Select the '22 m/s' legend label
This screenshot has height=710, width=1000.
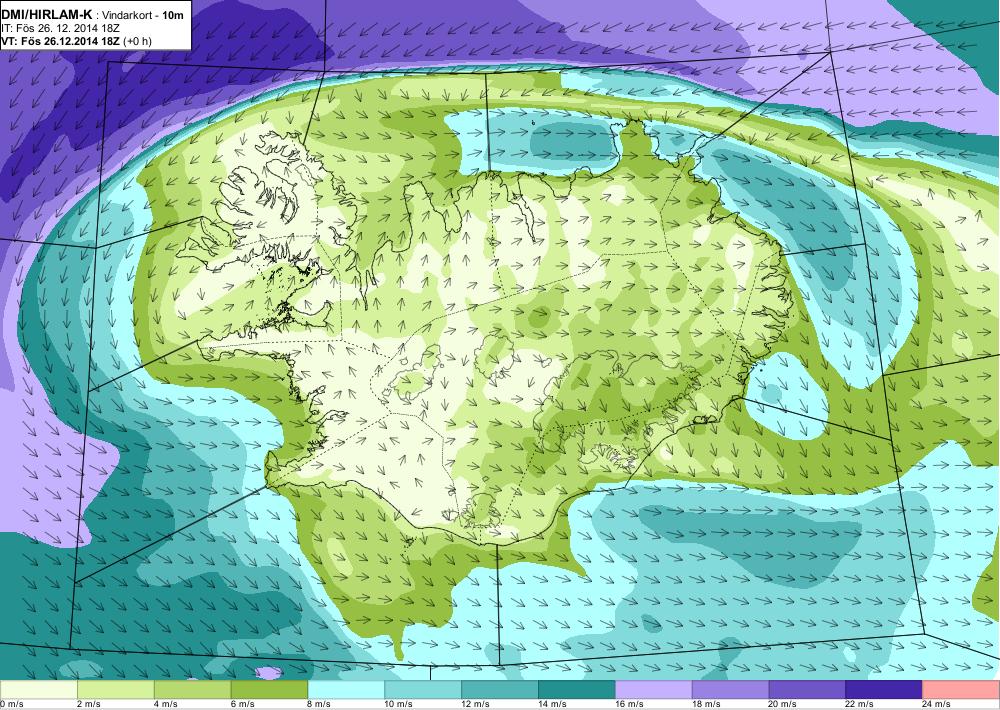tap(860, 704)
